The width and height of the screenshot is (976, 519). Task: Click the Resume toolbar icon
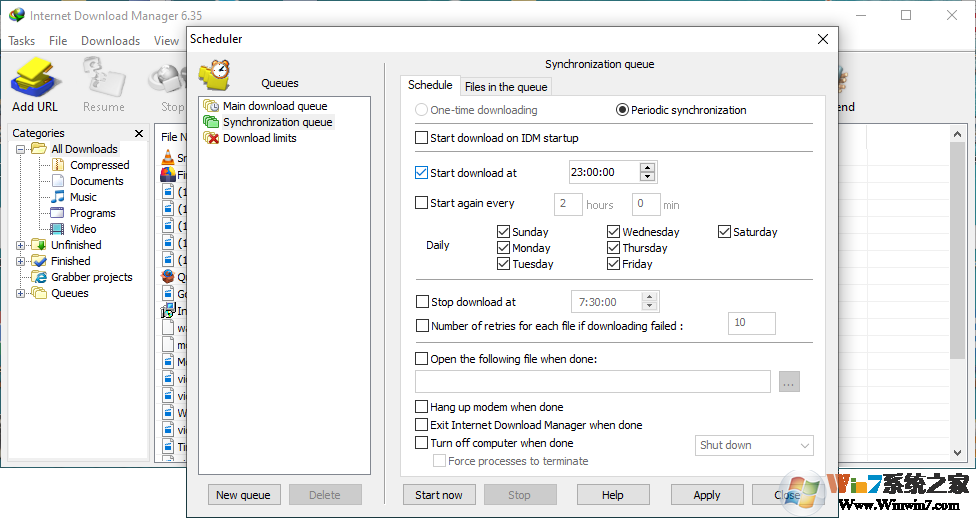[104, 79]
